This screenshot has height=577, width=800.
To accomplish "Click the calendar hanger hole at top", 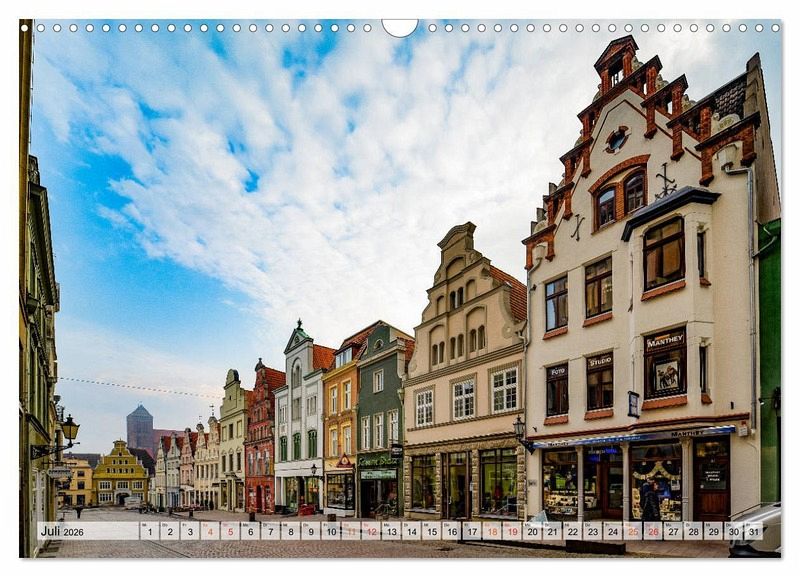I will (400, 27).
